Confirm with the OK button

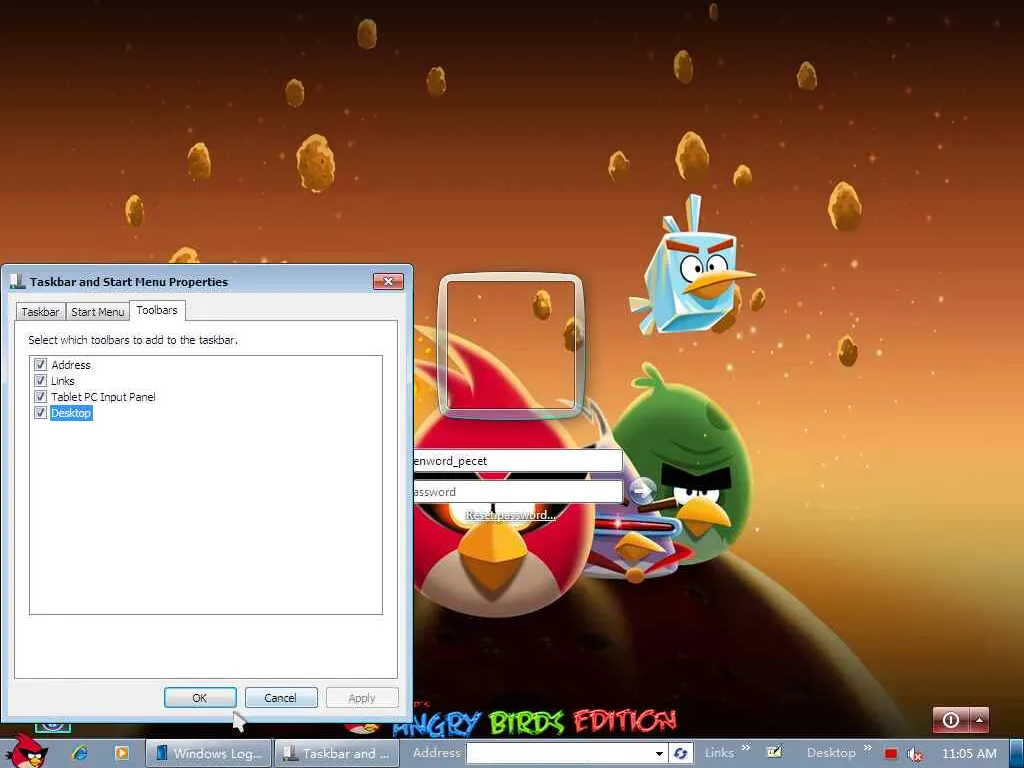(x=200, y=697)
